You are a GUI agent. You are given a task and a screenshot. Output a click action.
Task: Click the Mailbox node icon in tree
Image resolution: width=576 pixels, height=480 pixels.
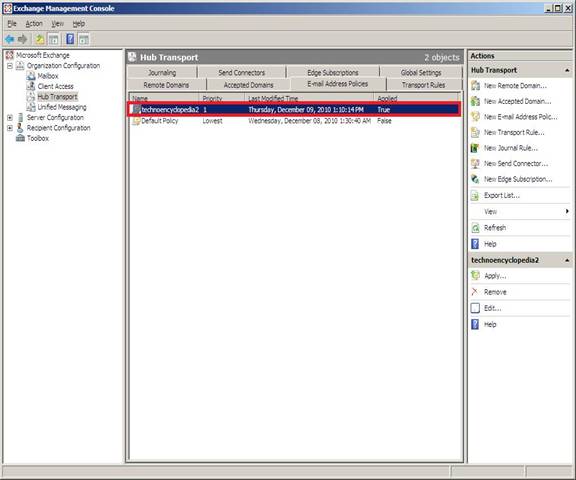click(x=31, y=76)
